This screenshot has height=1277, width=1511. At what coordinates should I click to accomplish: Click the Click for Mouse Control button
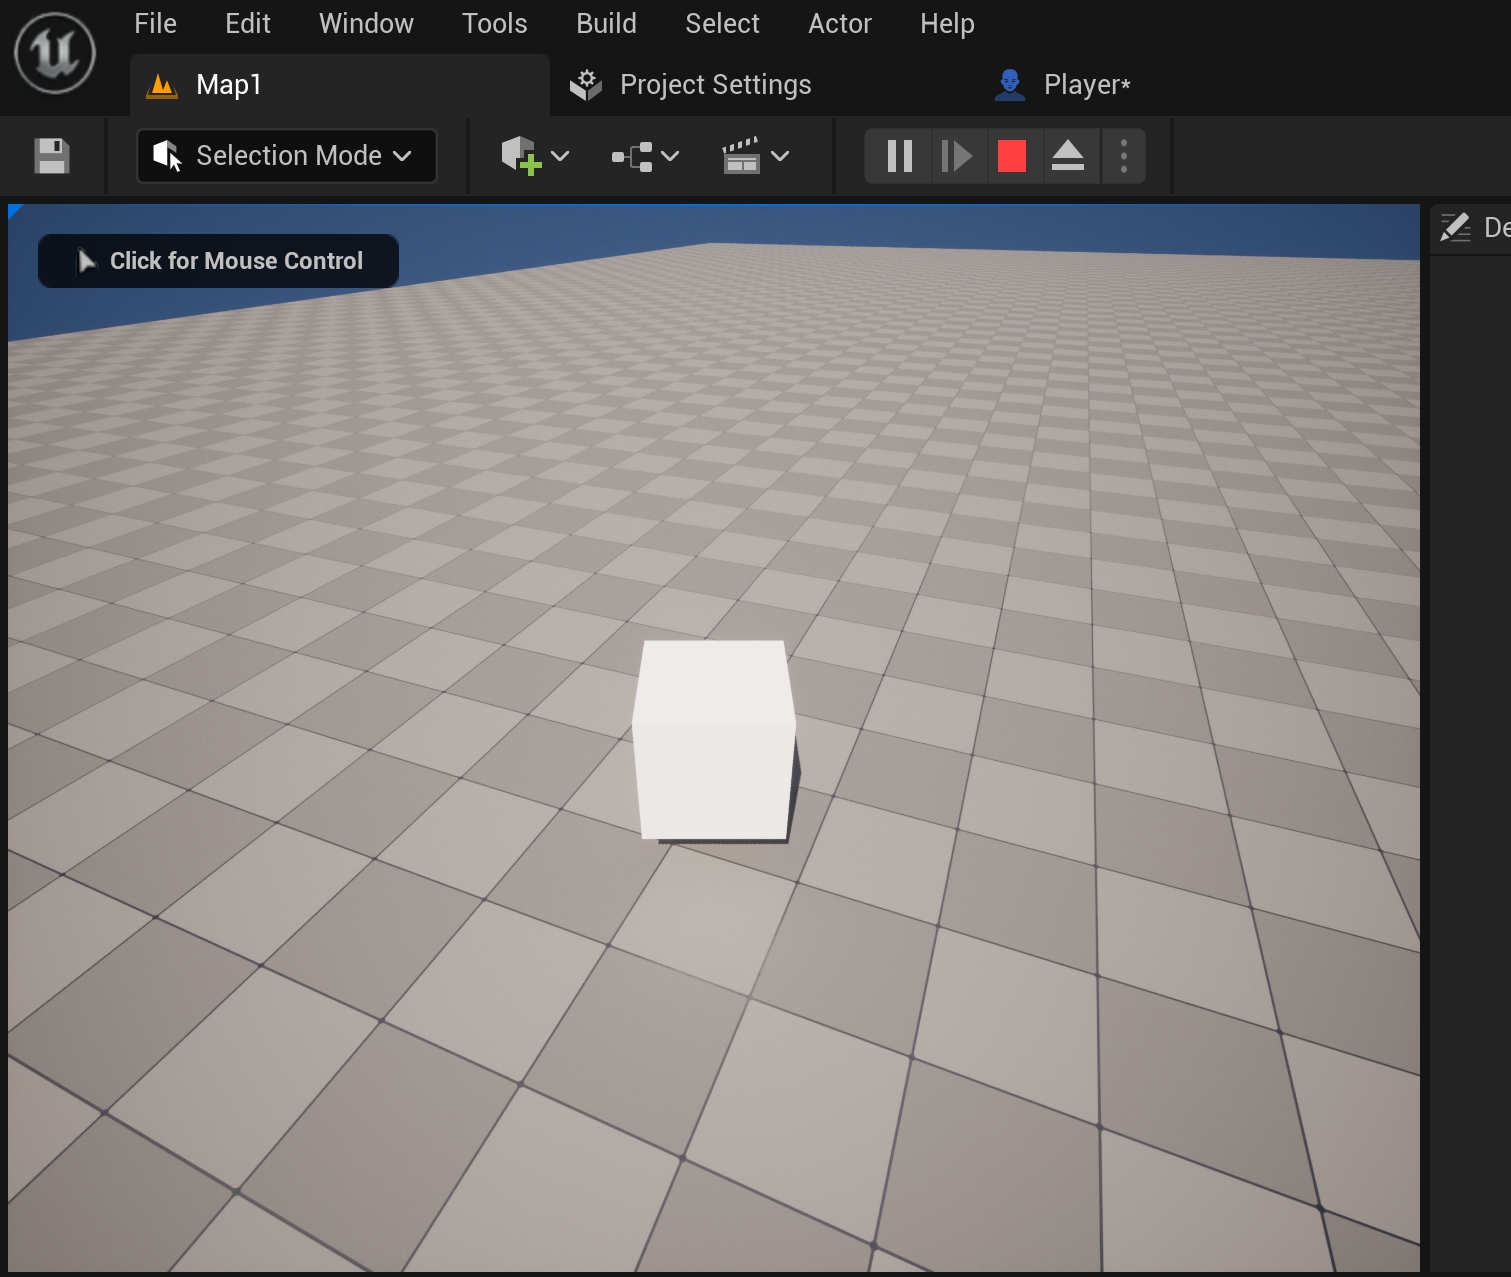[218, 261]
